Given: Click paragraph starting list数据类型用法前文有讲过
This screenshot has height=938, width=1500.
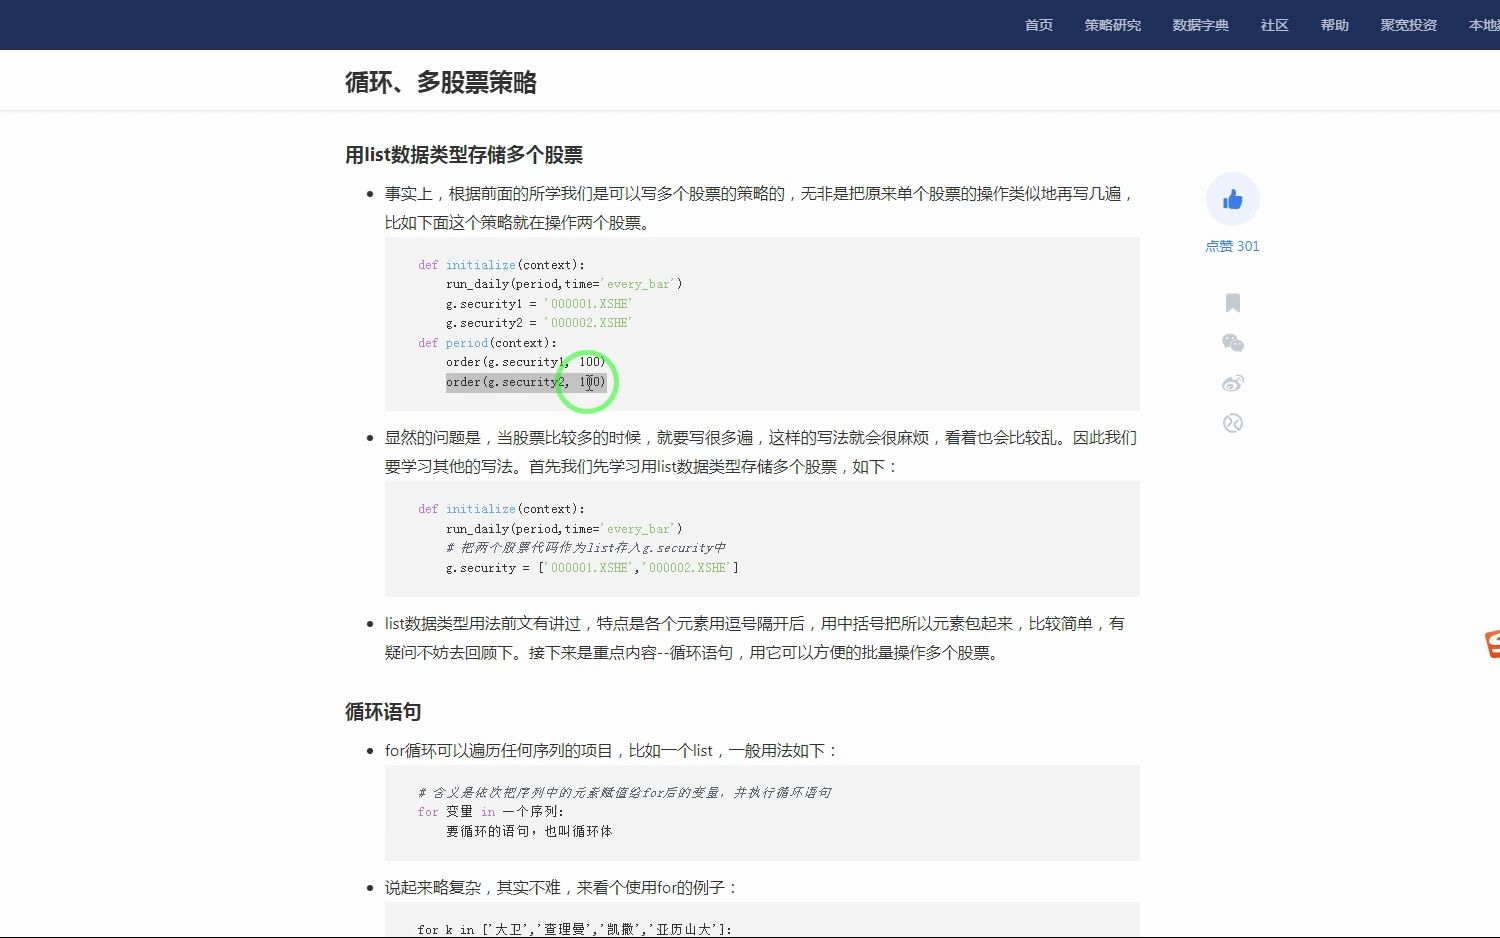Looking at the screenshot, I should click(755, 638).
